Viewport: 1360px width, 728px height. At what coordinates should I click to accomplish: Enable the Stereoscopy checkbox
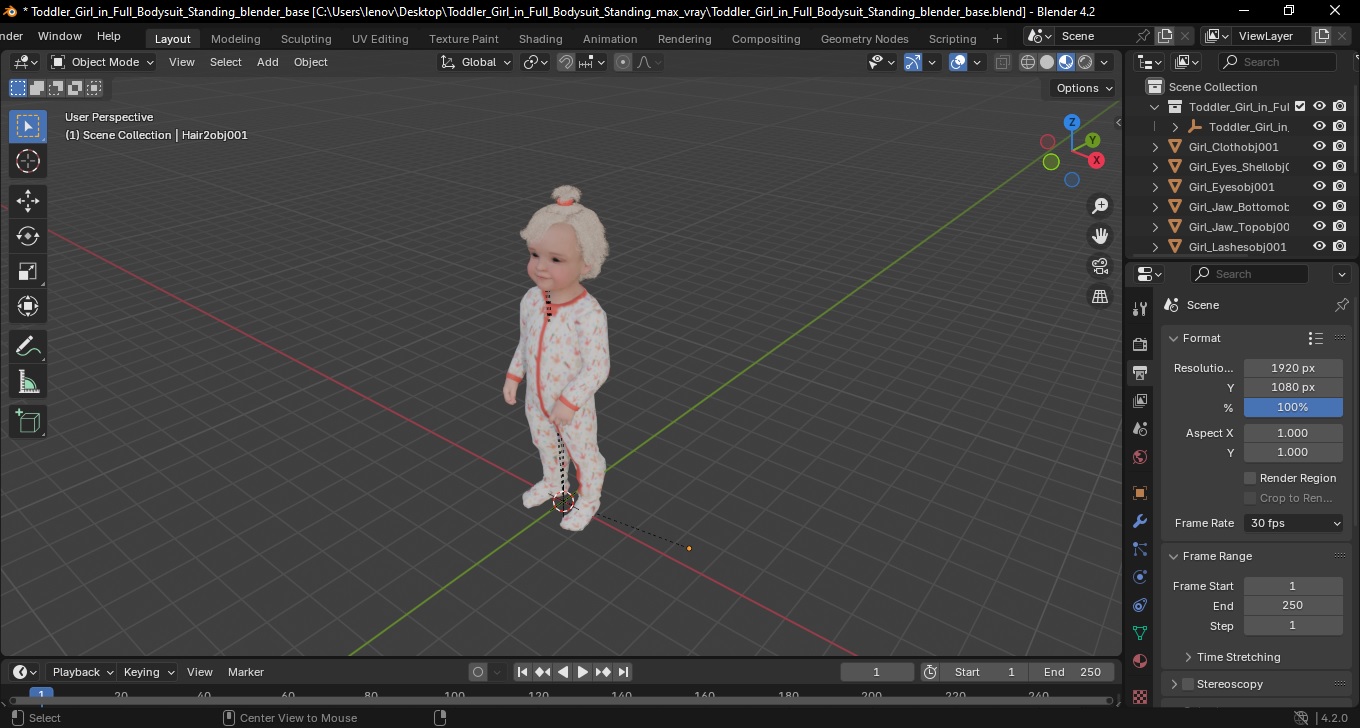[1188, 684]
